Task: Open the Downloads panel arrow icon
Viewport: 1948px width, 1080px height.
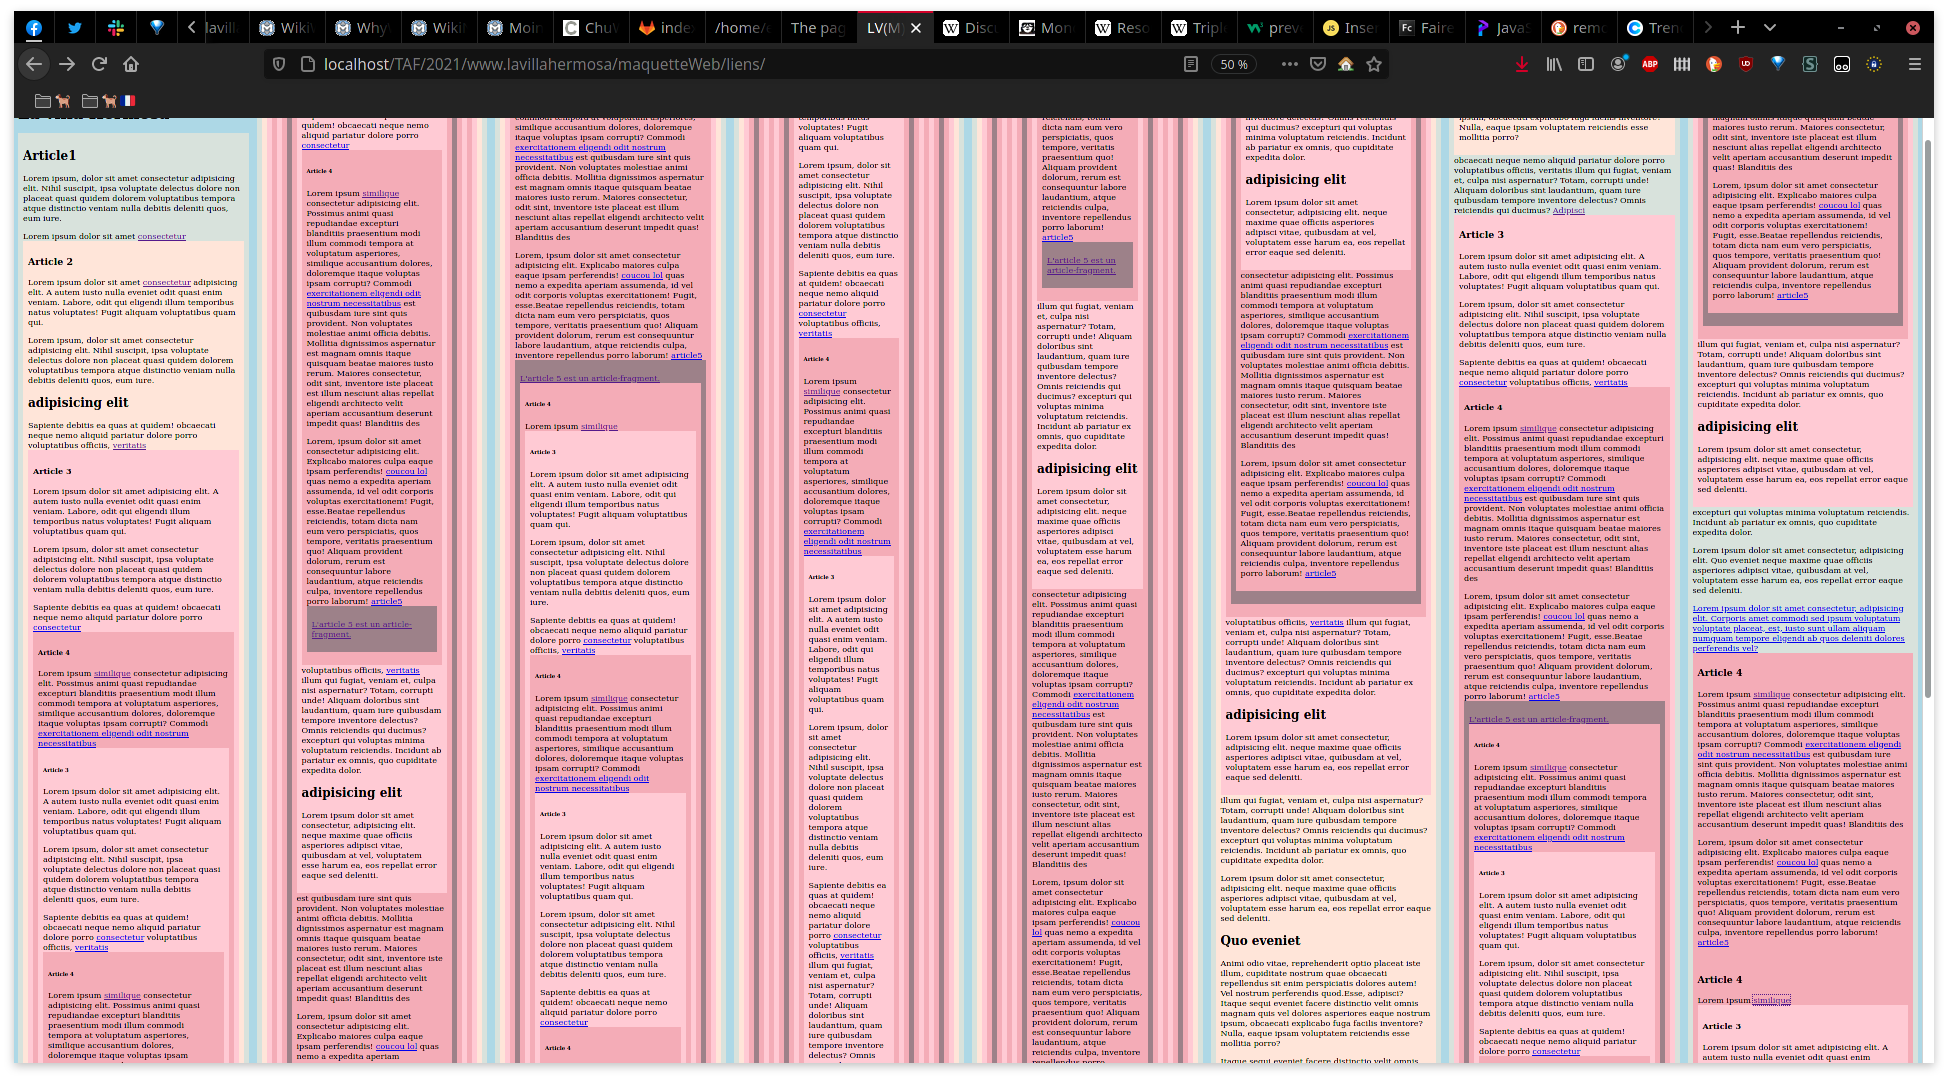Action: coord(1521,64)
